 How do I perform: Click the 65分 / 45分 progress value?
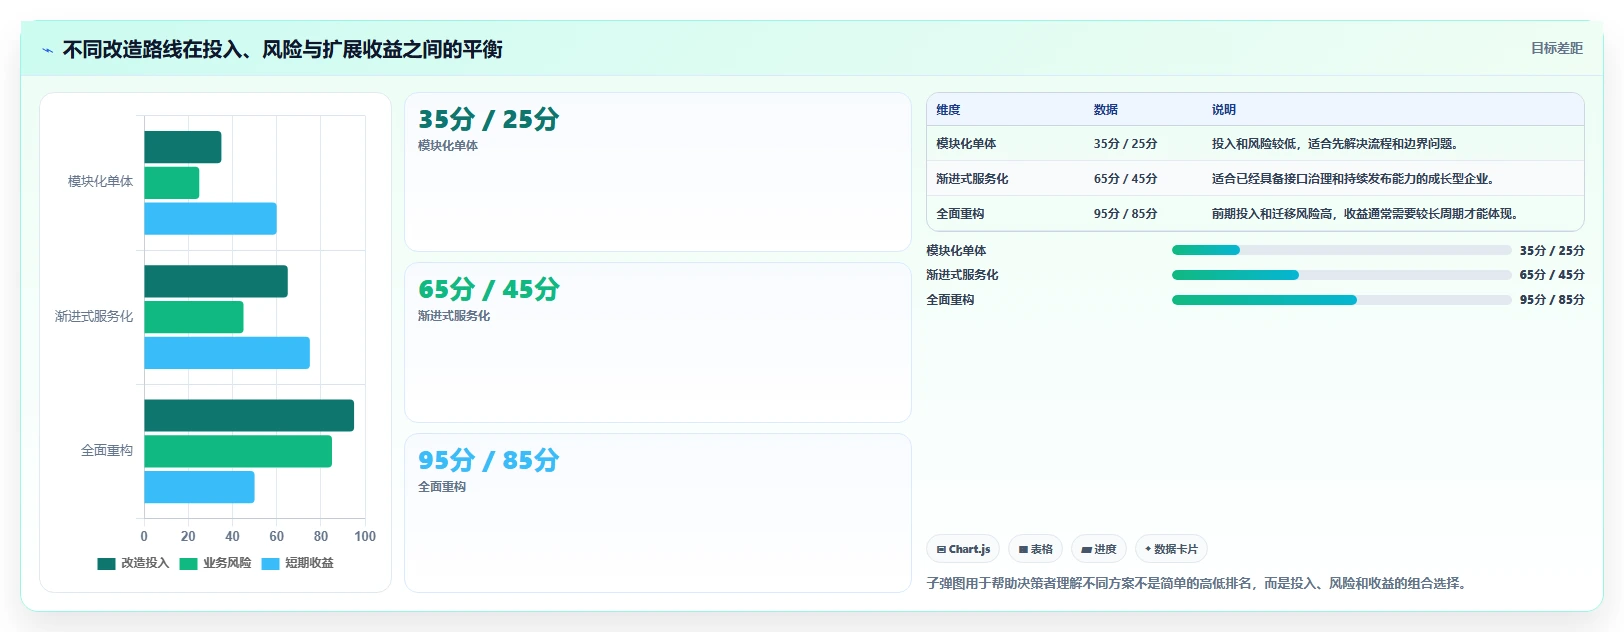pyautogui.click(x=1552, y=275)
